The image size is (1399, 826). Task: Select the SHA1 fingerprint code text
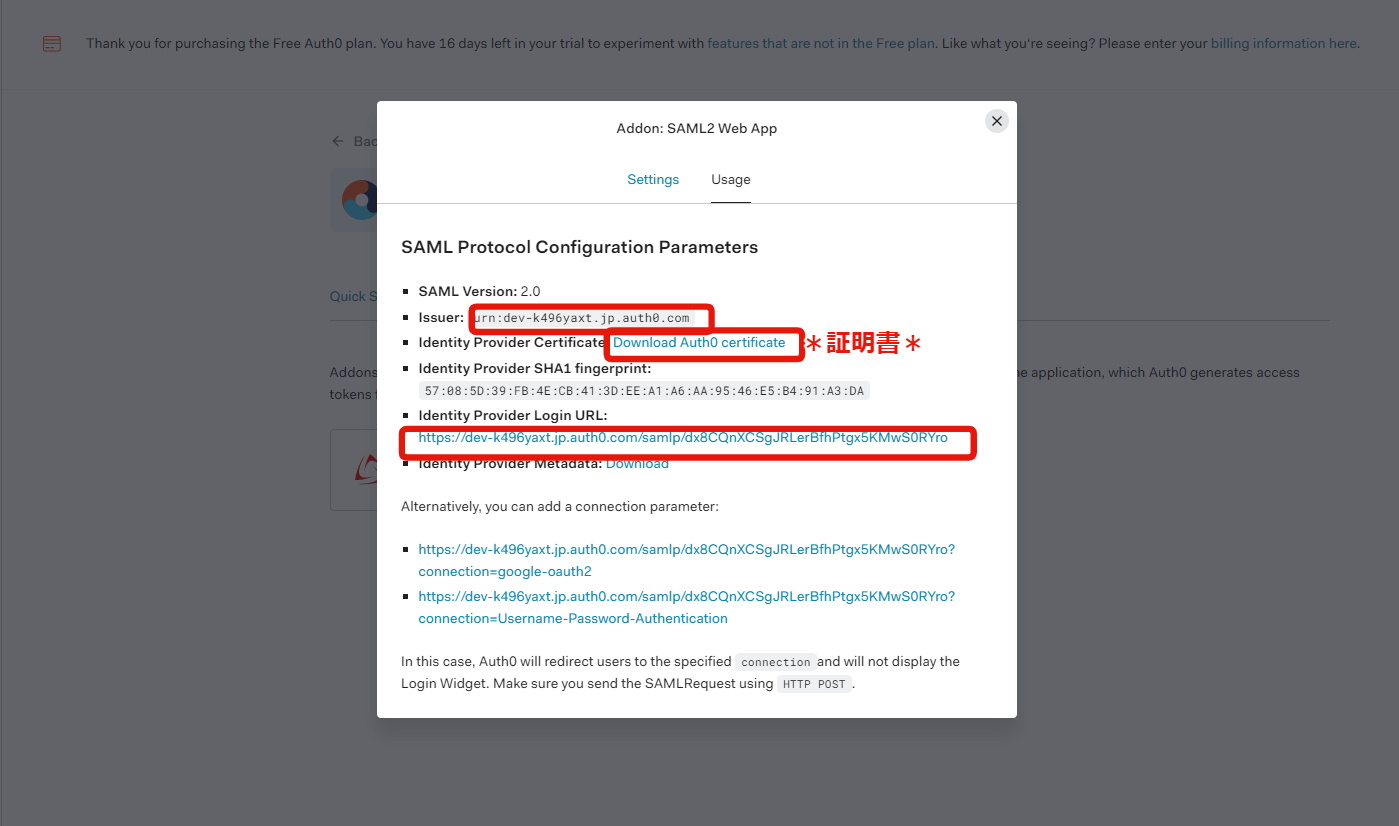click(644, 391)
